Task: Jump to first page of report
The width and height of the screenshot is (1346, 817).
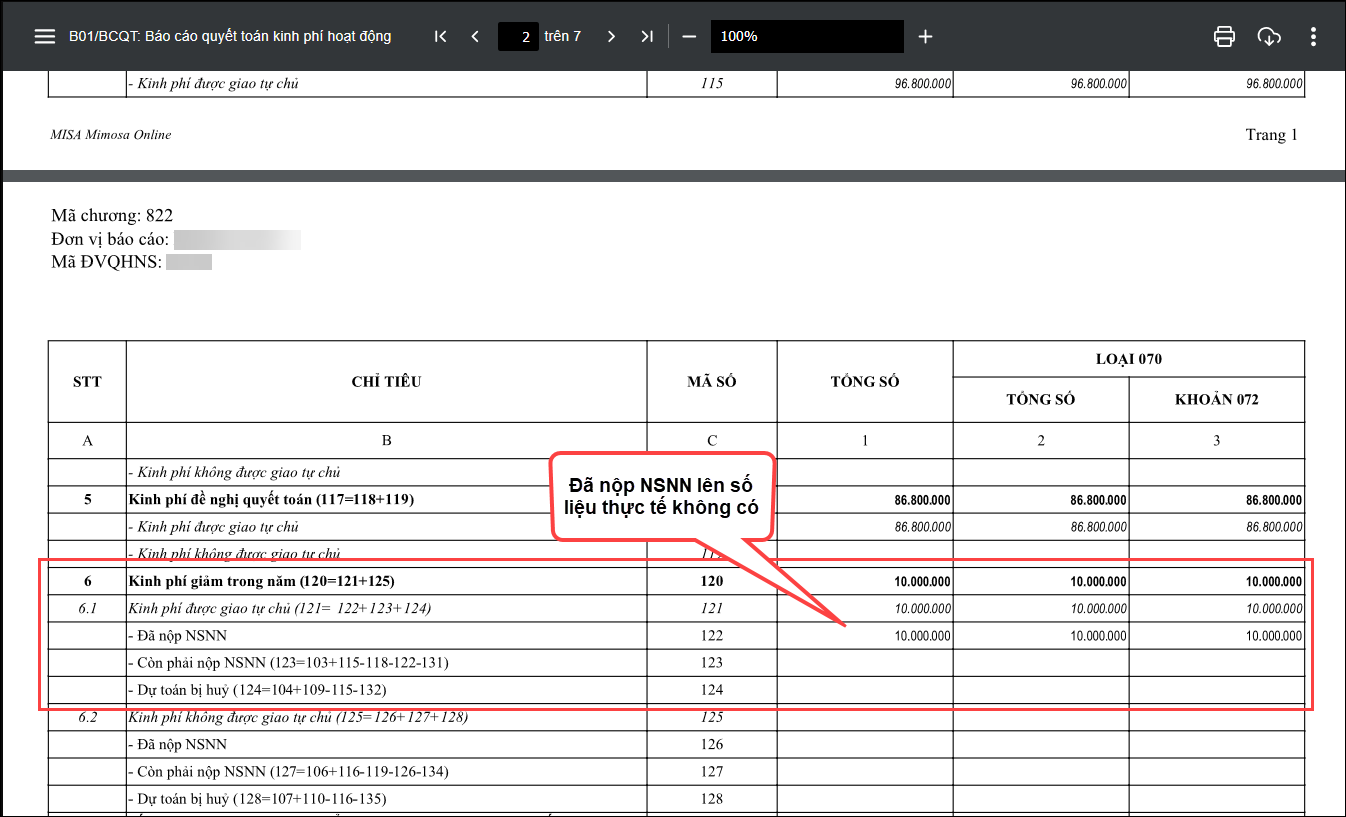Action: 440,36
